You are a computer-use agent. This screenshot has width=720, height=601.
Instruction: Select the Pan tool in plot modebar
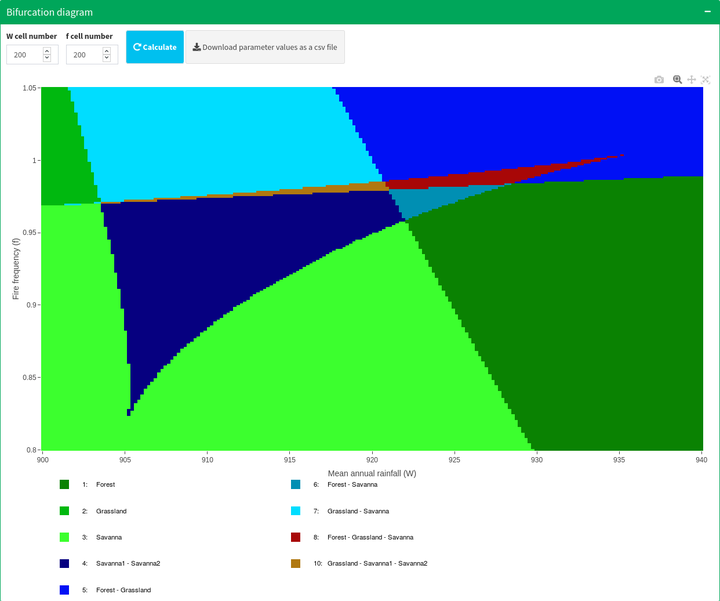point(691,79)
